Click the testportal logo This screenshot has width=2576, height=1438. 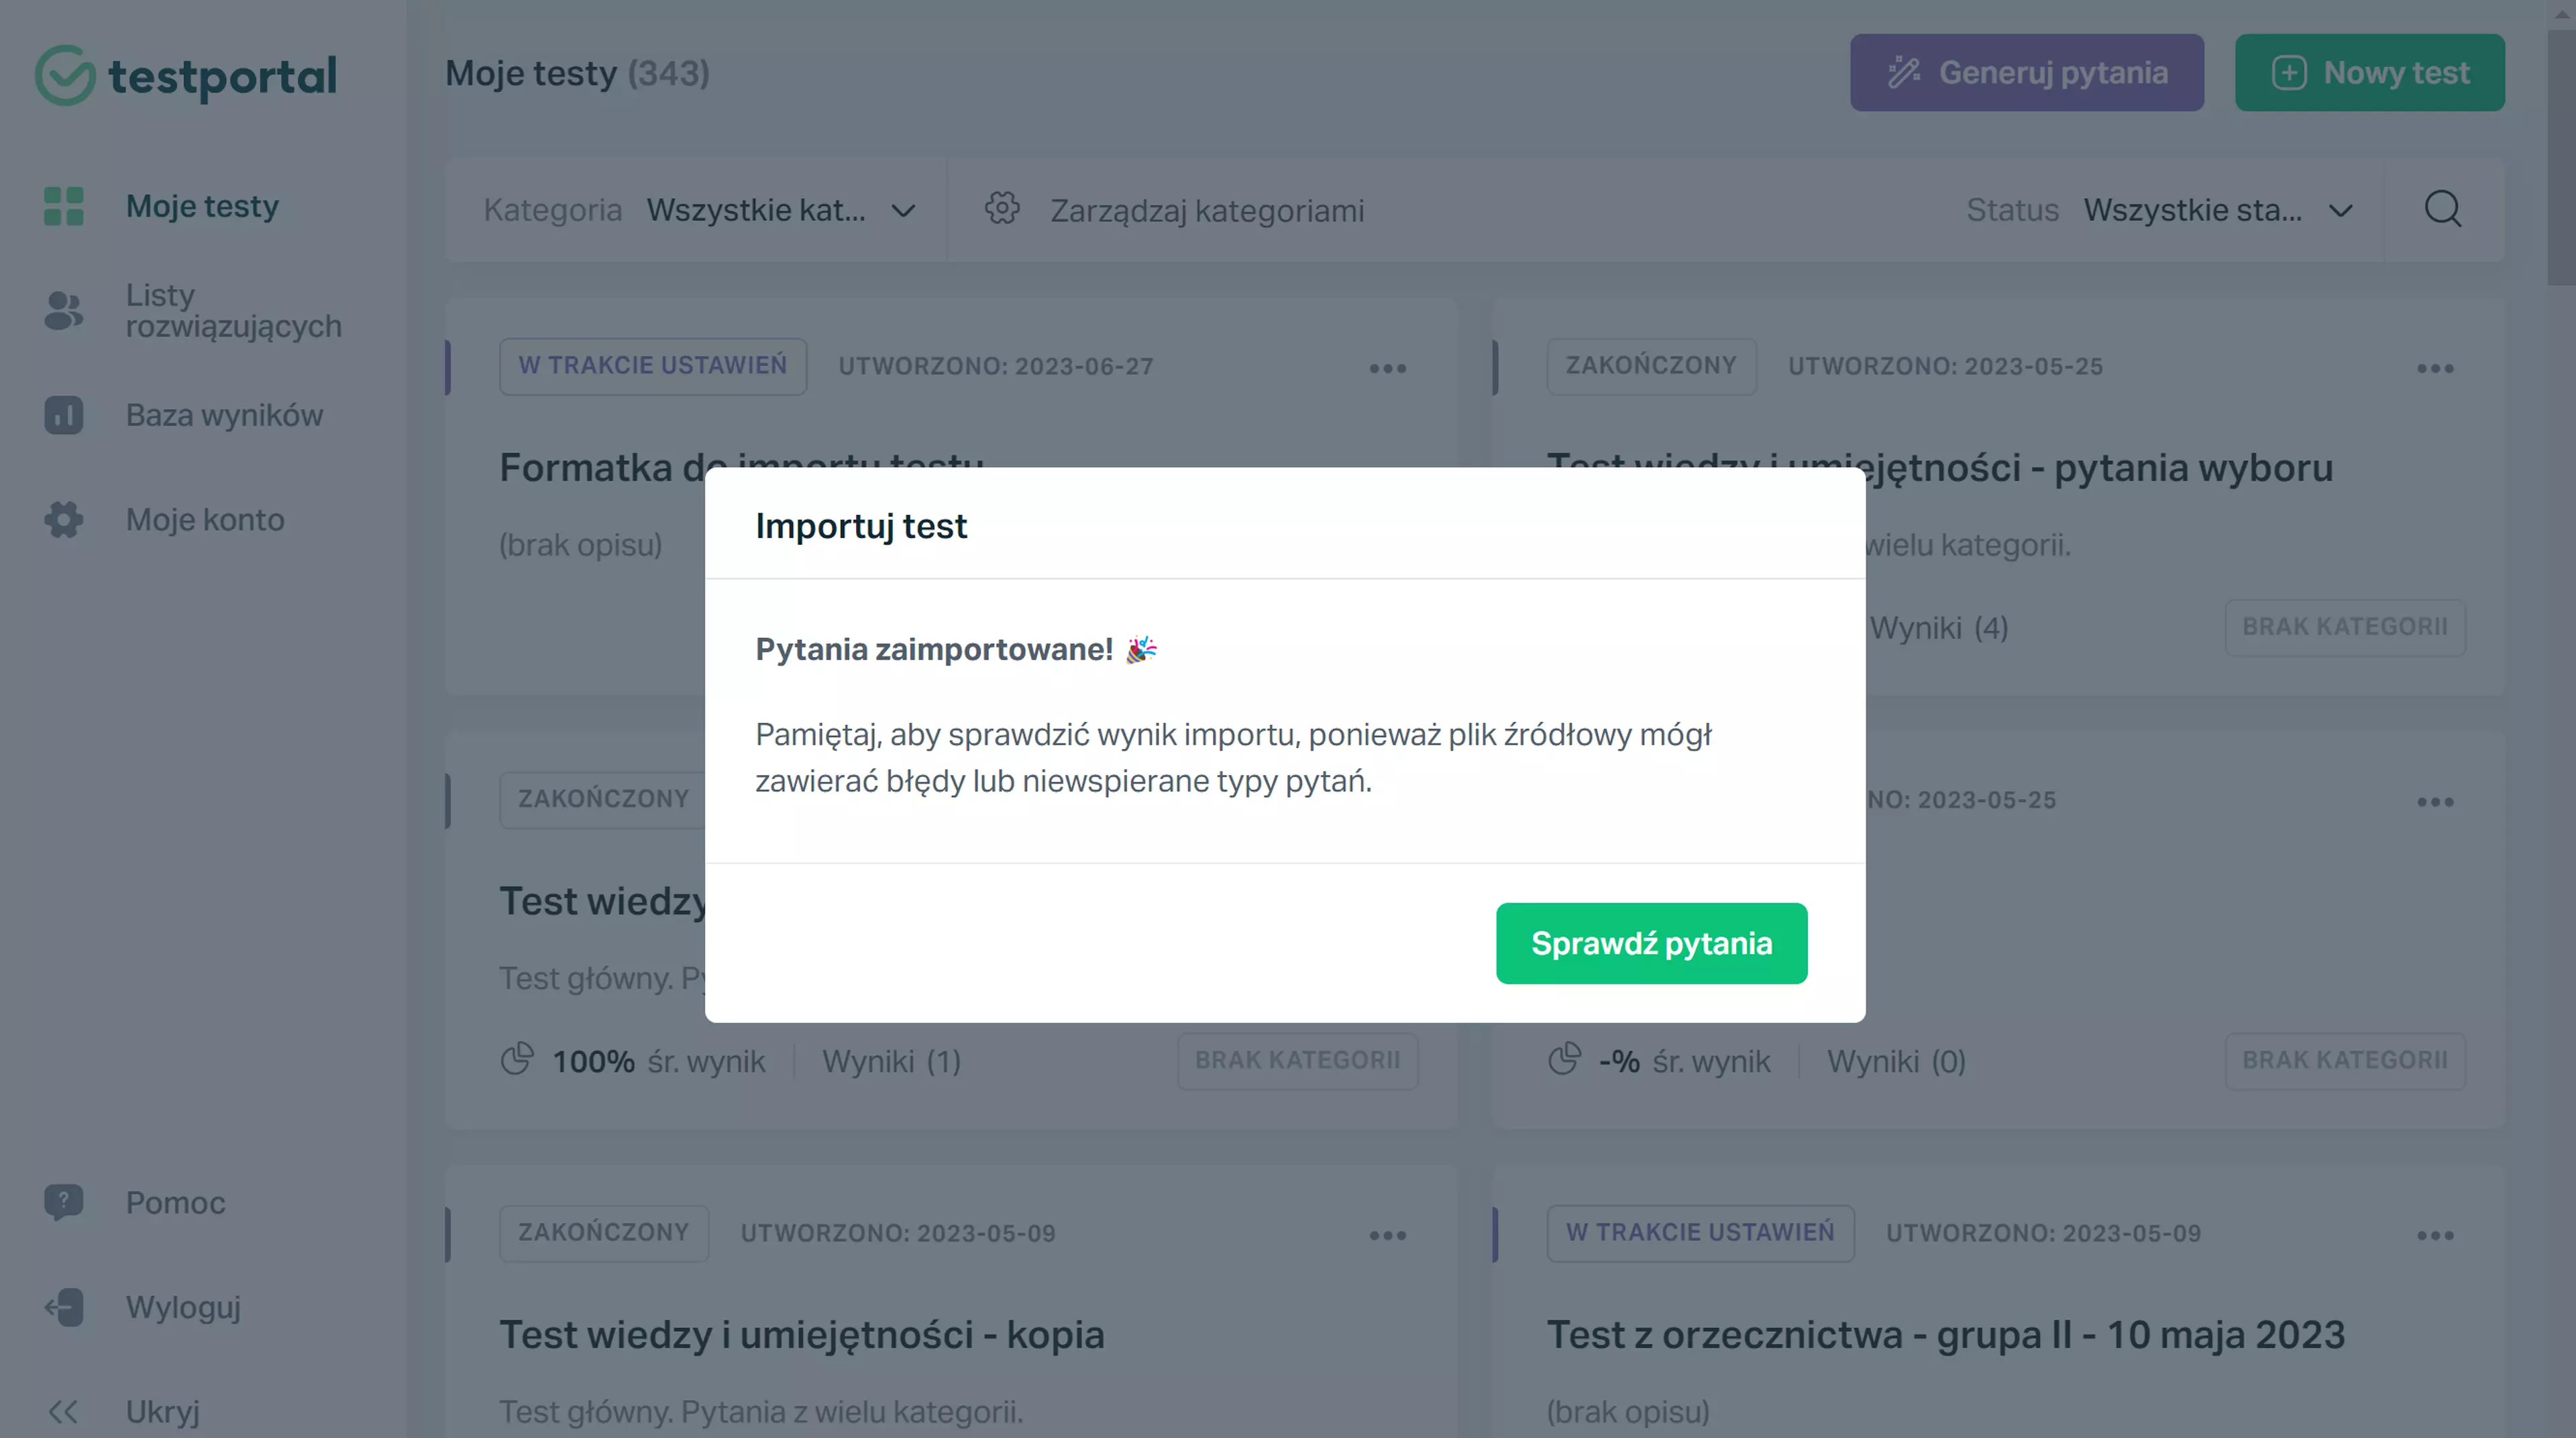[186, 75]
